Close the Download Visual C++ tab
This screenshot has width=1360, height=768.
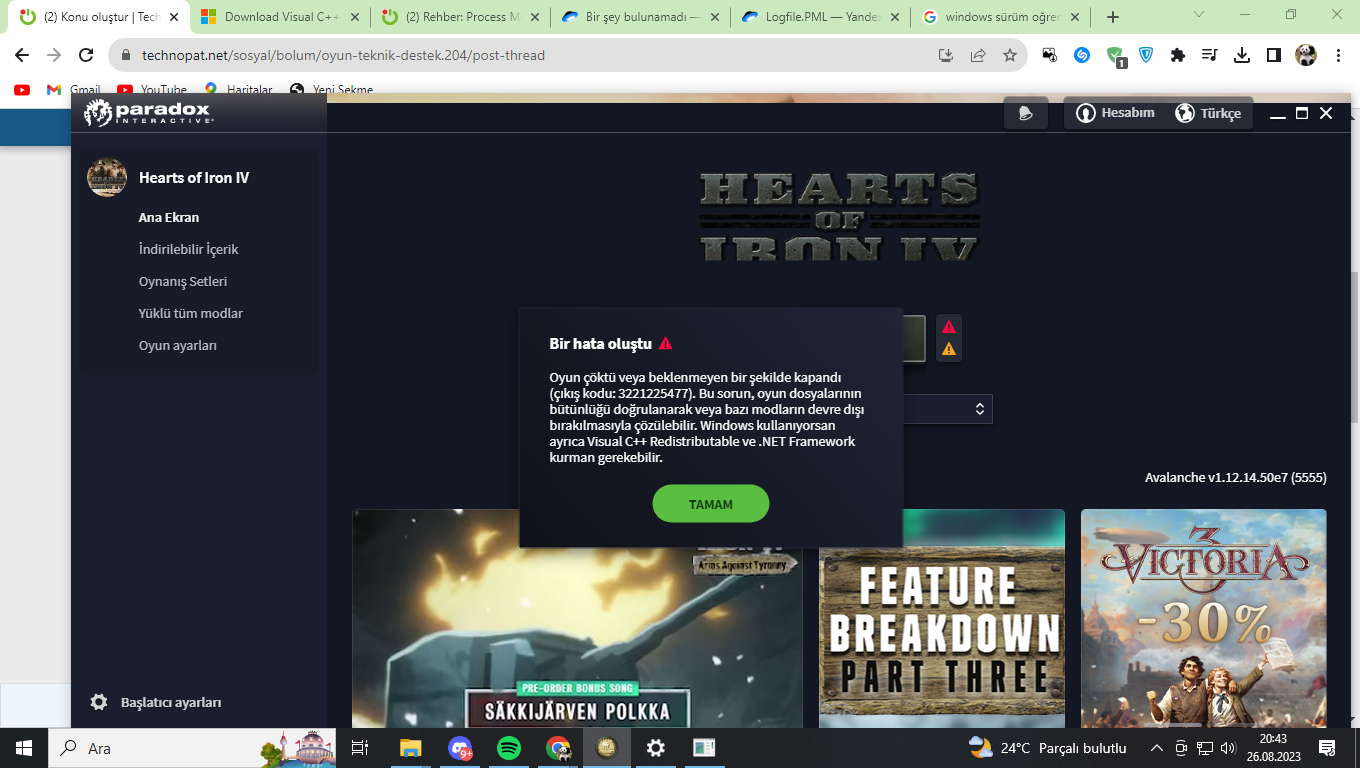point(354,17)
